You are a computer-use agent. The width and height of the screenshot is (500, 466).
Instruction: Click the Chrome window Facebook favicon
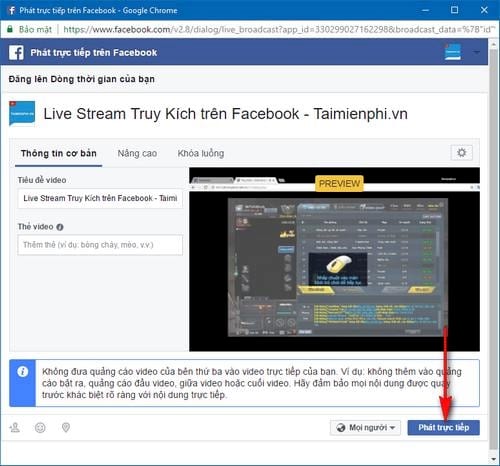pyautogui.click(x=11, y=10)
